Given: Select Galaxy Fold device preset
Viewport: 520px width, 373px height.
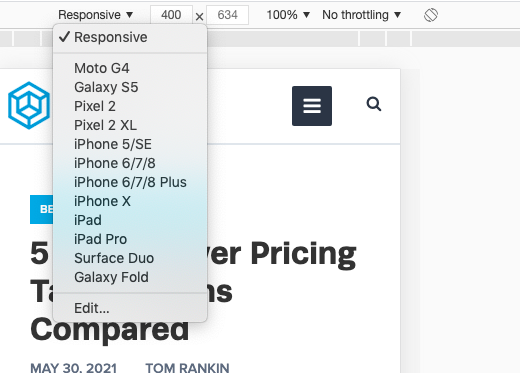Looking at the screenshot, I should tap(130, 277).
